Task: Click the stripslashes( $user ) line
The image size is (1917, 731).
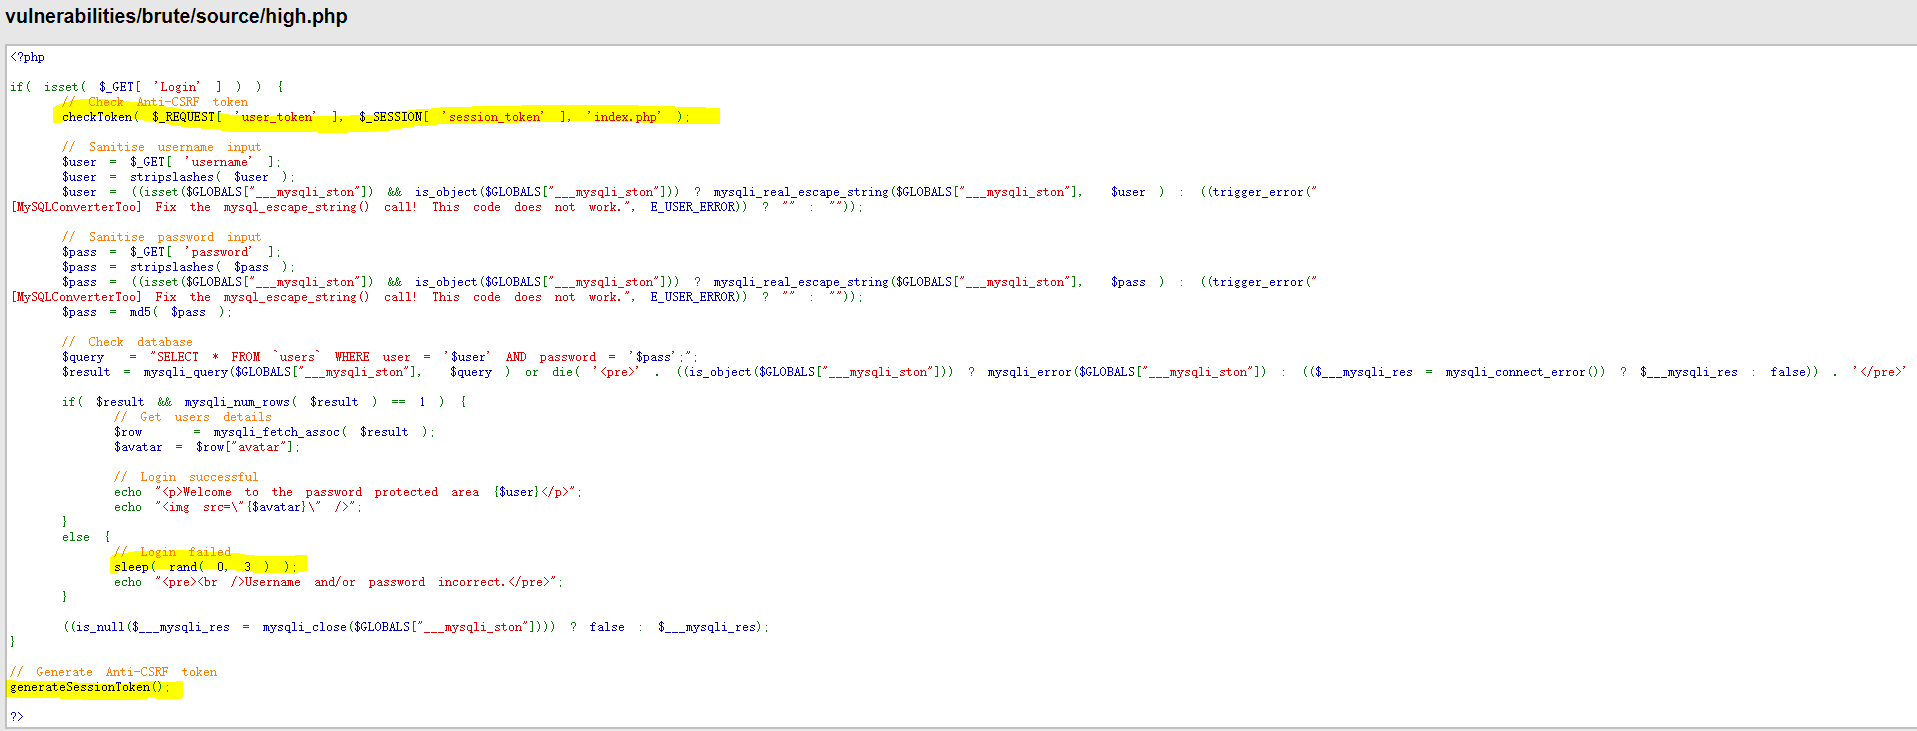Action: tap(178, 177)
